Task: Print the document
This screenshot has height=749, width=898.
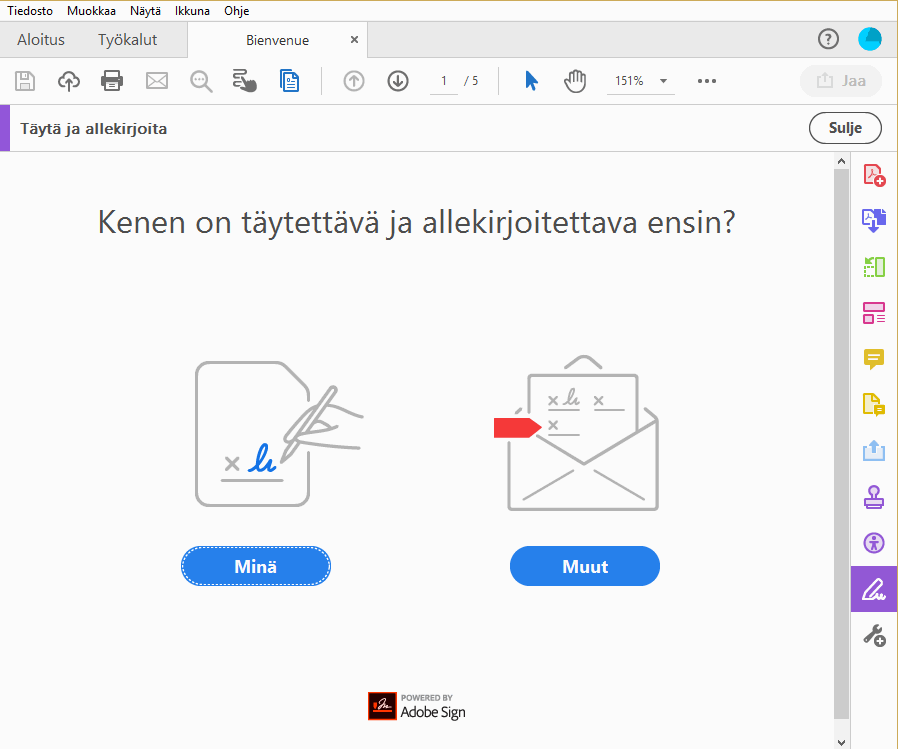Action: [x=112, y=81]
